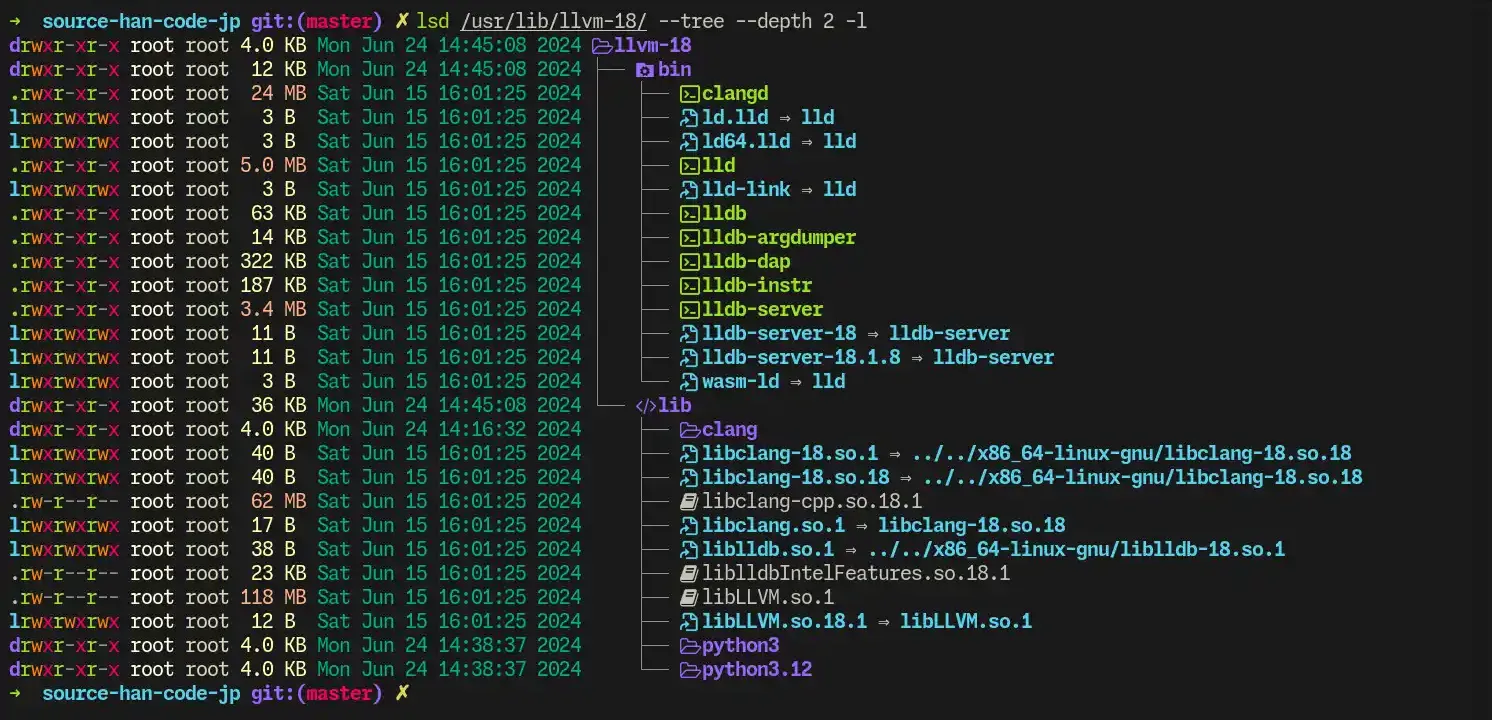Click the symlink icon beside libLLVM.so.18.1
This screenshot has height=720, width=1492.
[689, 621]
